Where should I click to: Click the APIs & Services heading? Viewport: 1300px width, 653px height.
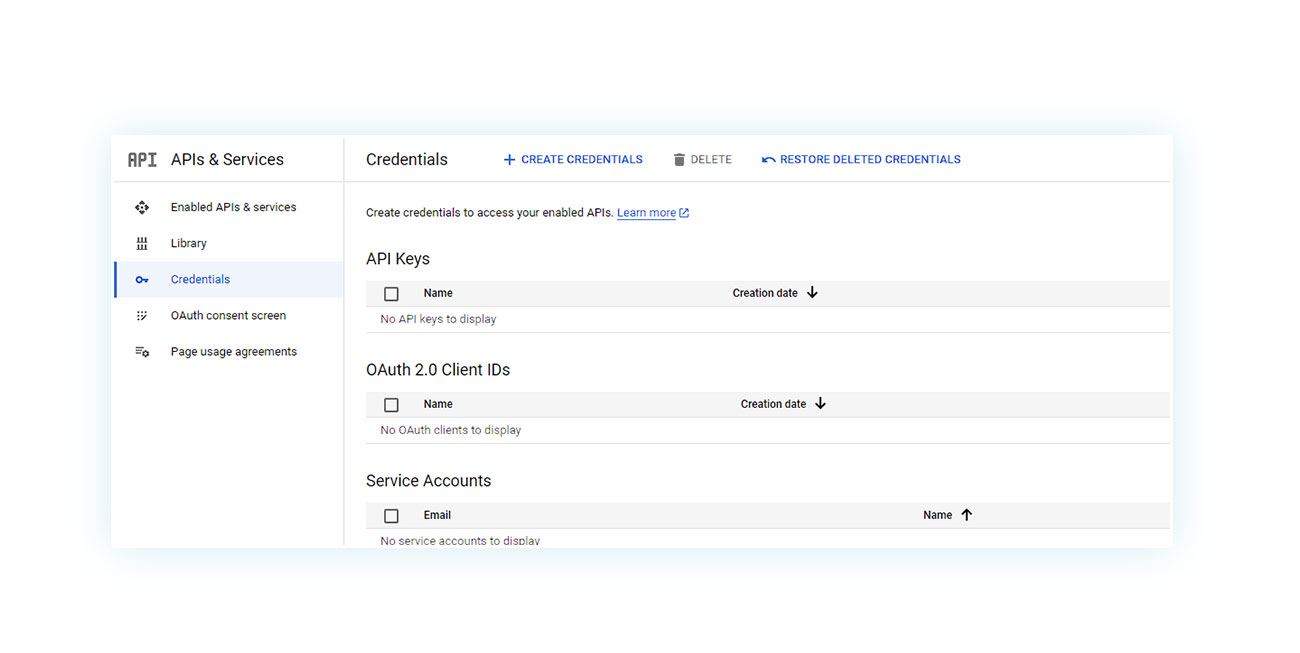pos(227,160)
